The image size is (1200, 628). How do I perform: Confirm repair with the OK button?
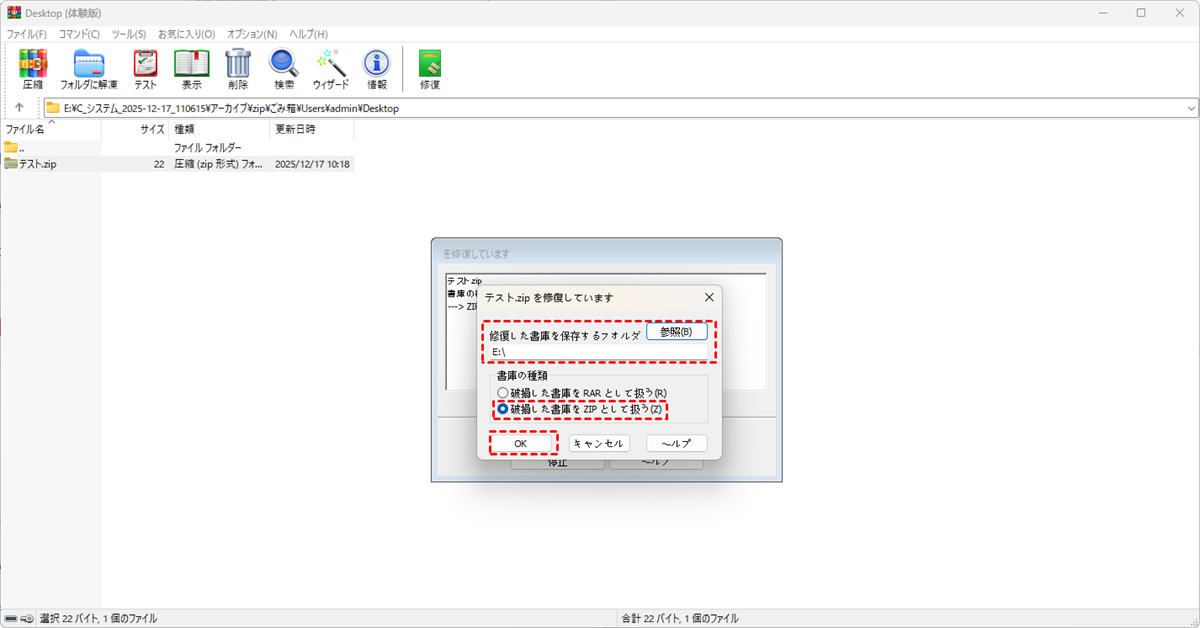(x=520, y=443)
